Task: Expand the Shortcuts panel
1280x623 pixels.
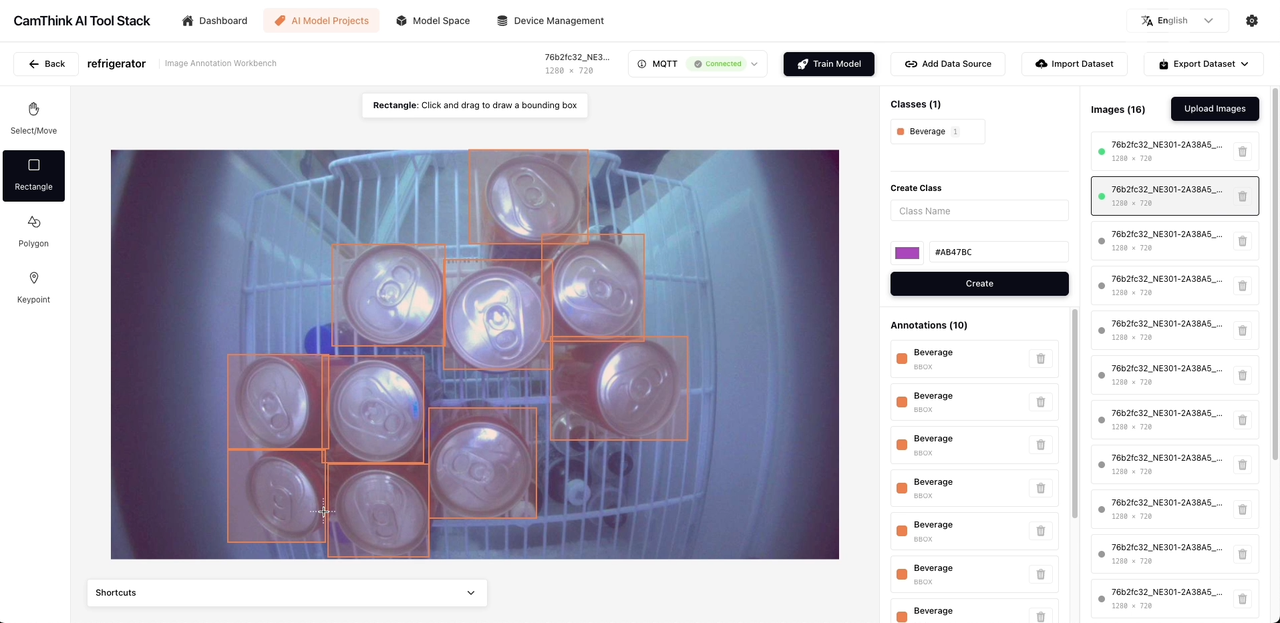Action: click(x=286, y=593)
